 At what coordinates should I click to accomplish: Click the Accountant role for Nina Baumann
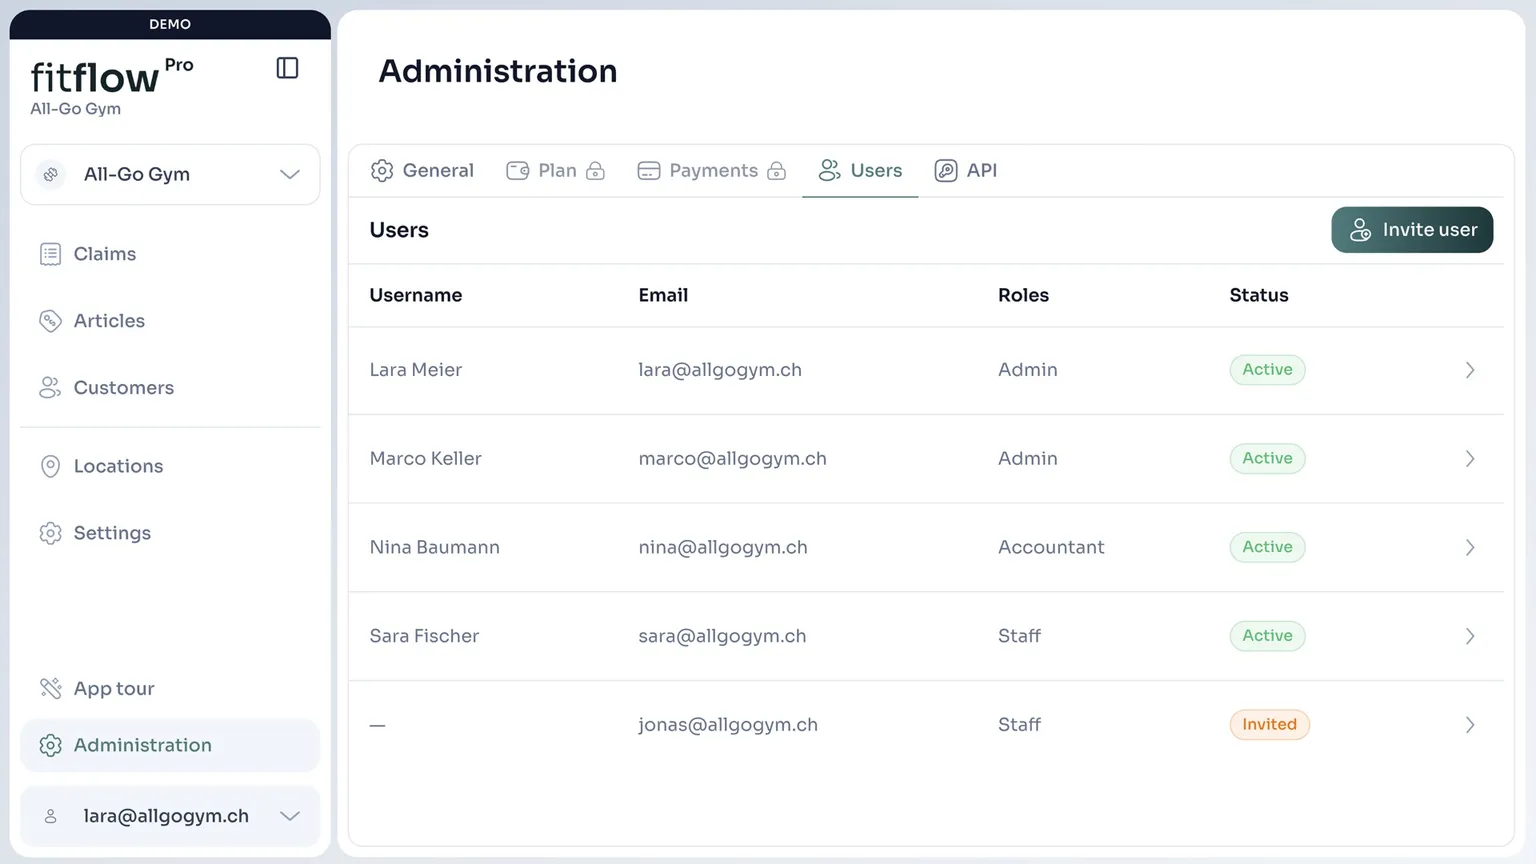[x=1051, y=548]
